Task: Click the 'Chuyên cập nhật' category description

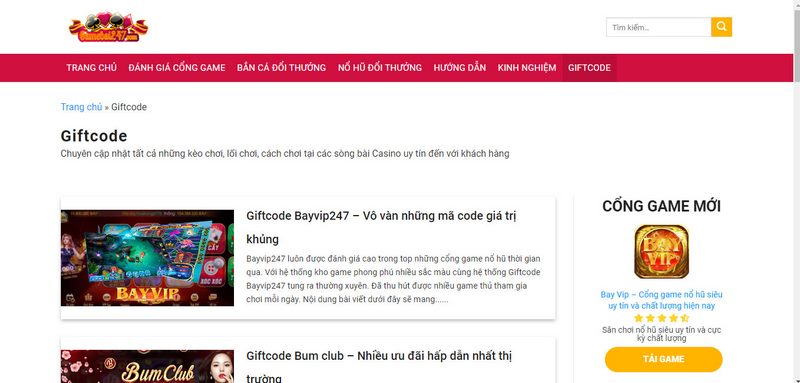Action: [x=285, y=154]
